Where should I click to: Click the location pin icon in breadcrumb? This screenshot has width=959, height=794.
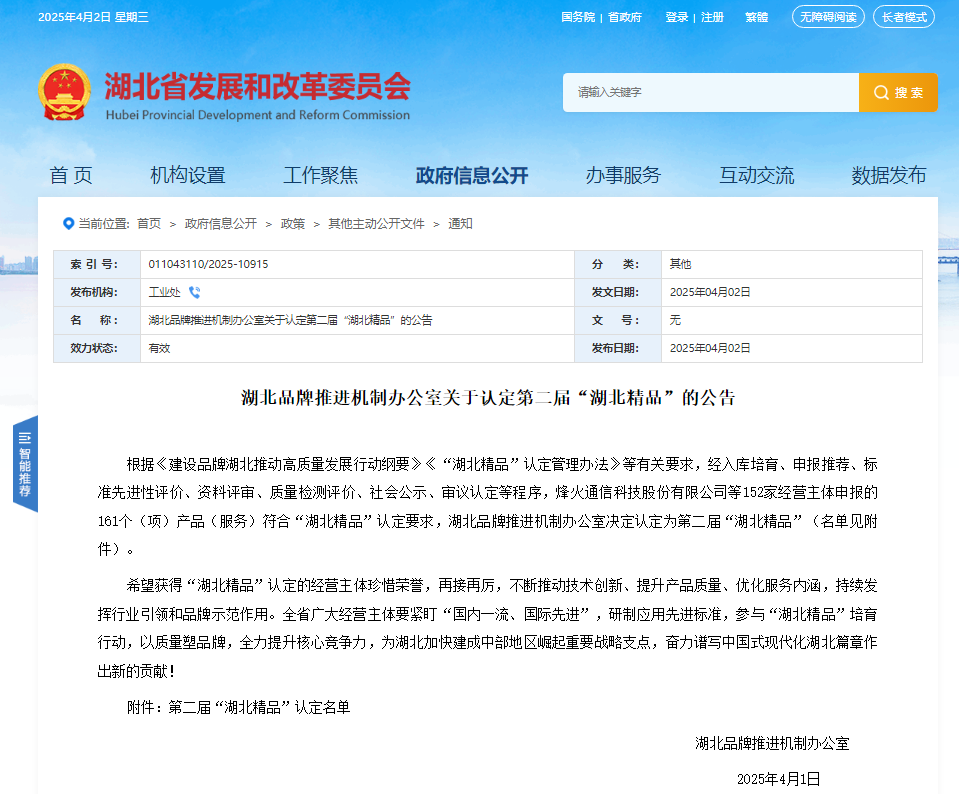68,223
